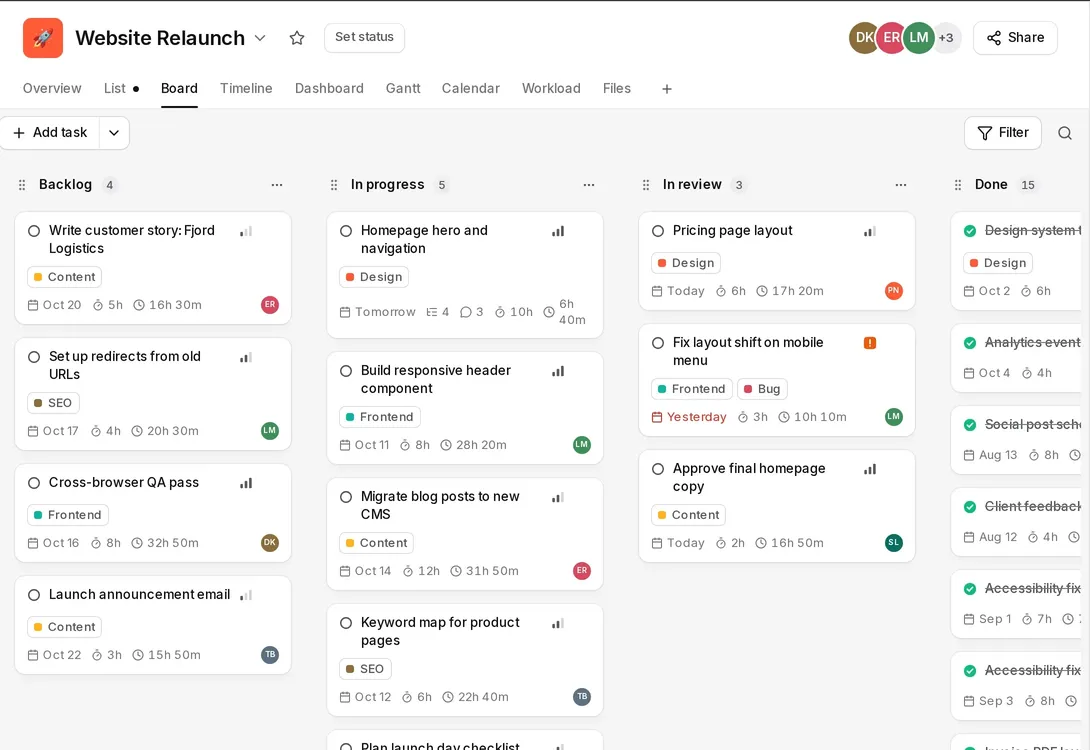The width and height of the screenshot is (1090, 750).
Task: Switch to the Timeline tab
Action: (x=246, y=88)
